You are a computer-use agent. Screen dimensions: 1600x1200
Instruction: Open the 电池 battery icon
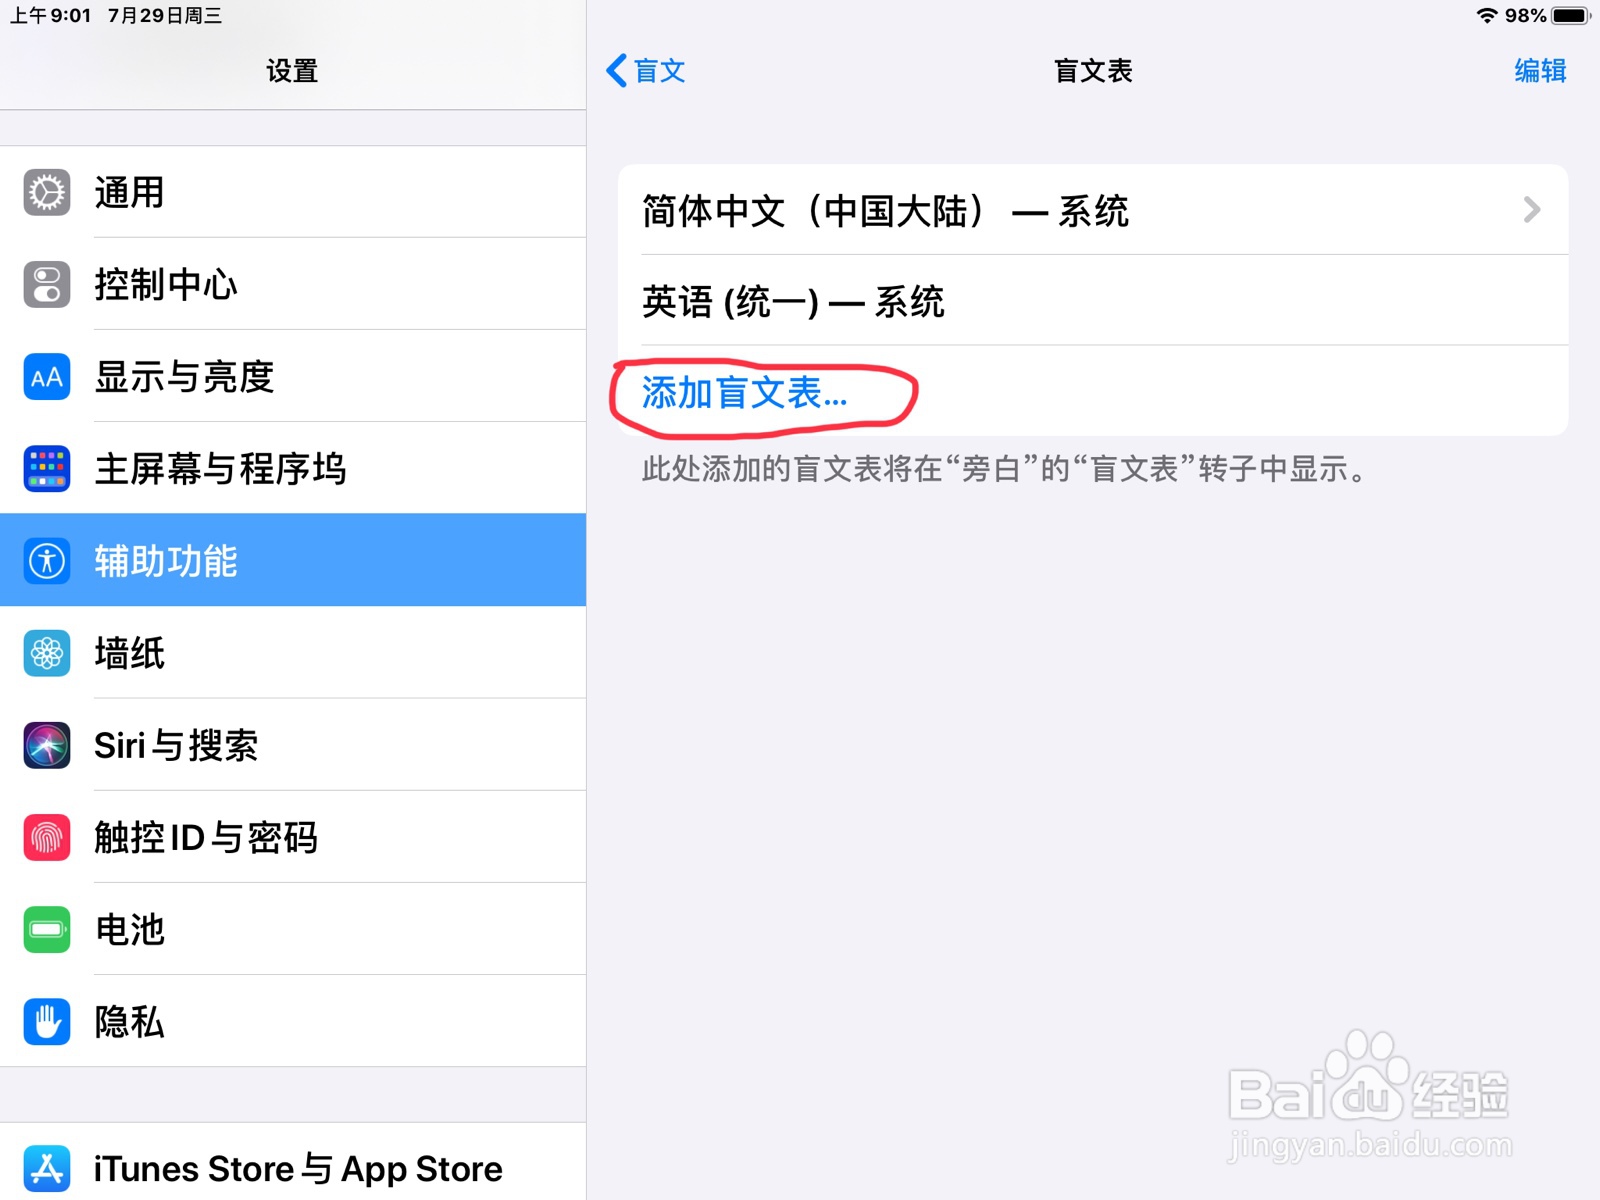click(x=47, y=929)
